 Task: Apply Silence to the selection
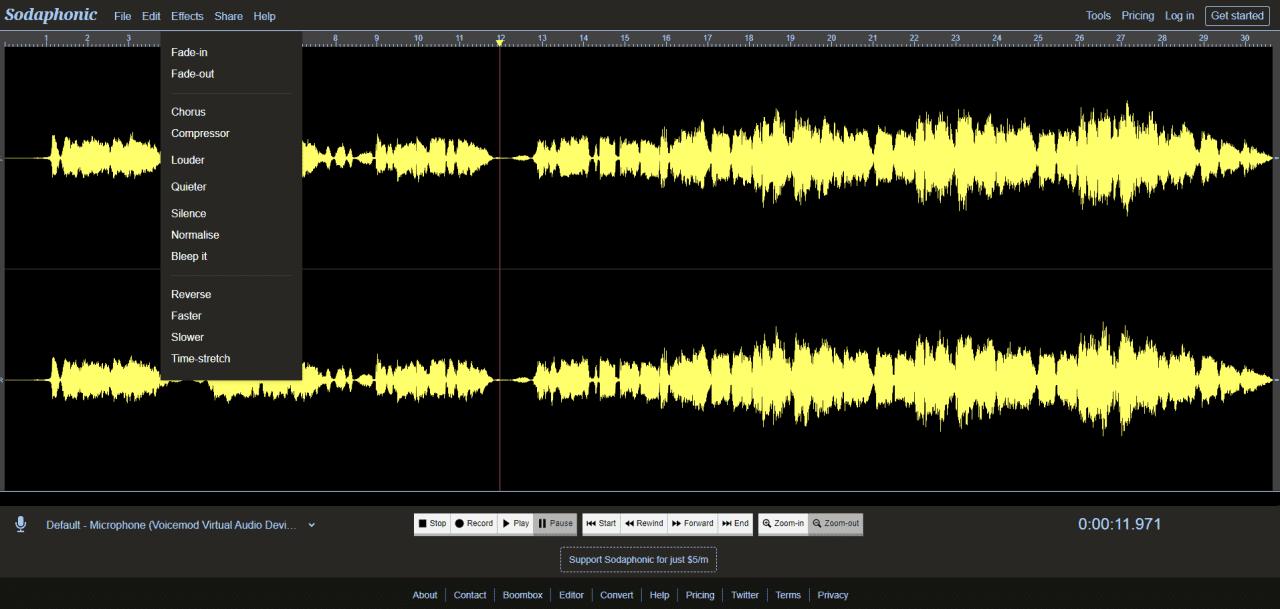click(x=189, y=213)
